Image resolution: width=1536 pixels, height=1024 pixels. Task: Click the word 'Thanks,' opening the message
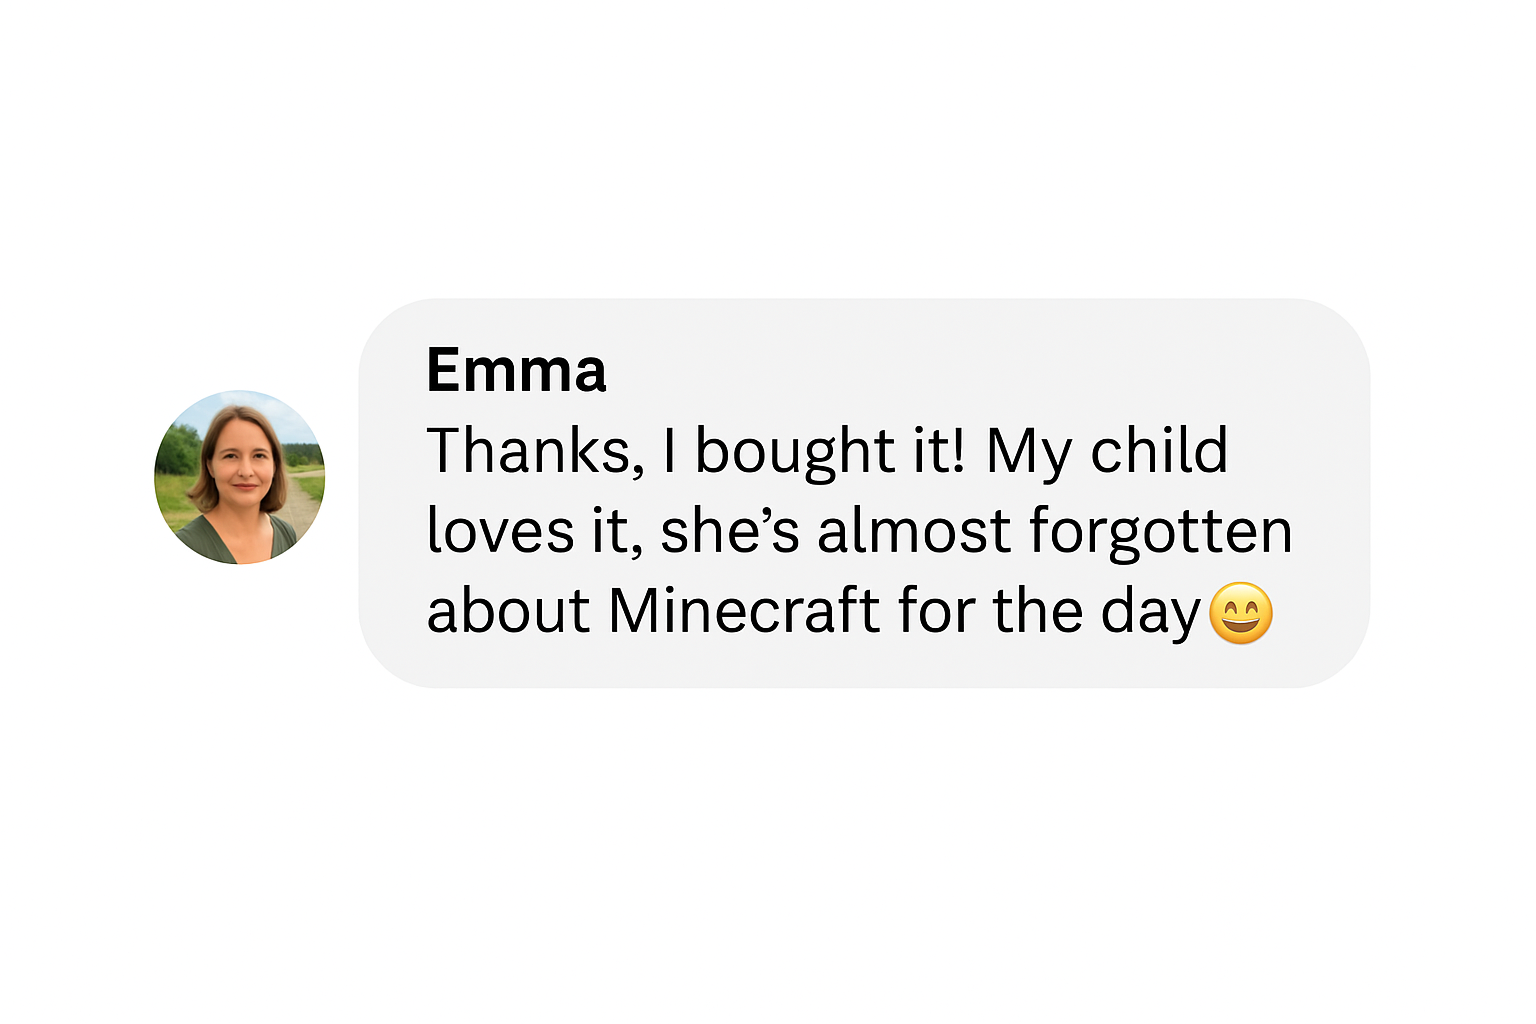pos(535,450)
